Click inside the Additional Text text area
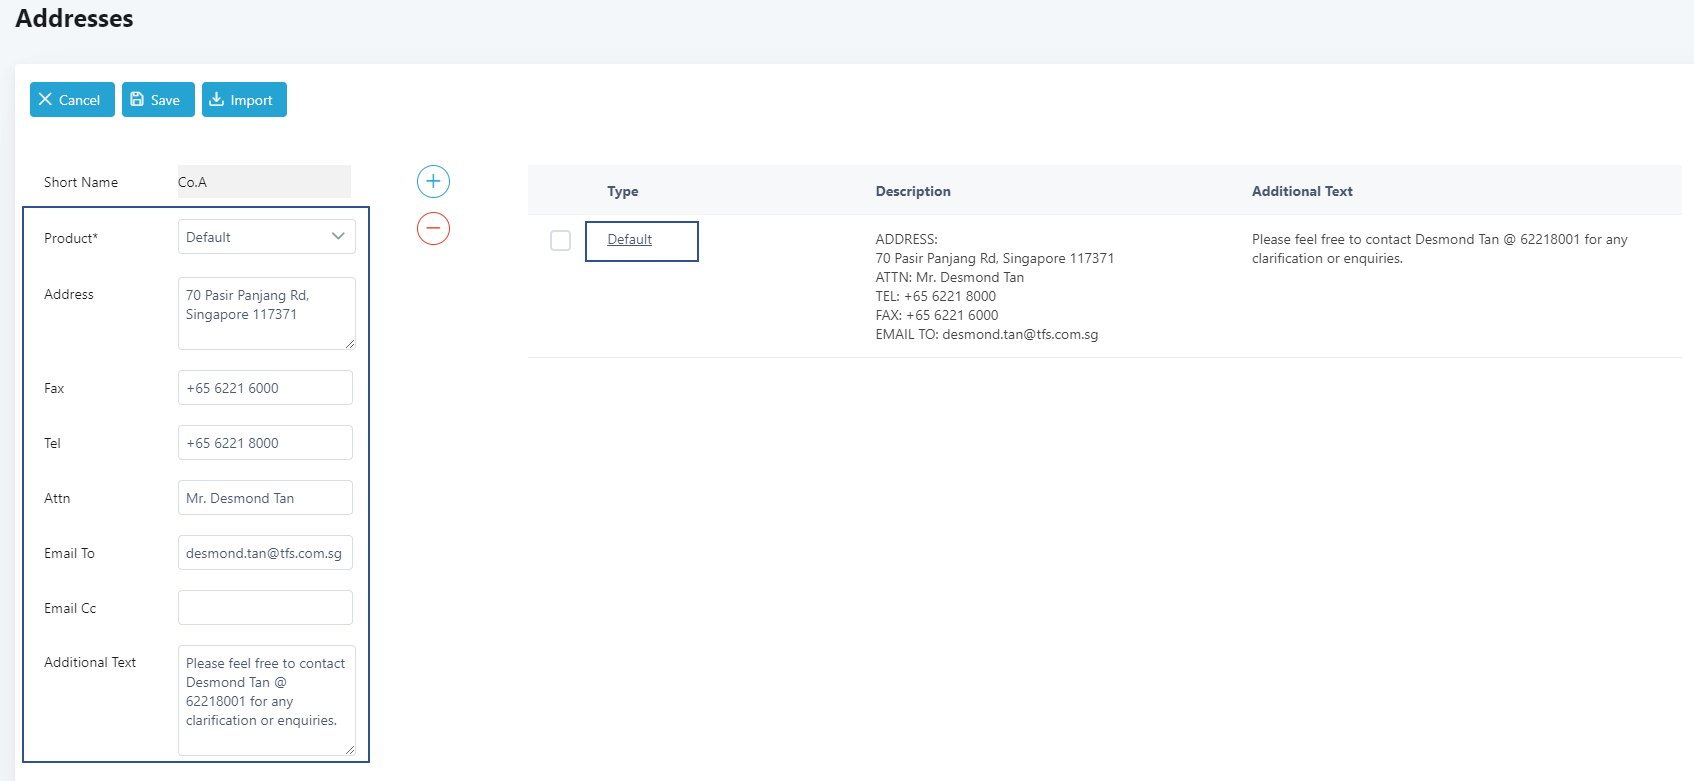This screenshot has width=1694, height=781. pos(266,700)
